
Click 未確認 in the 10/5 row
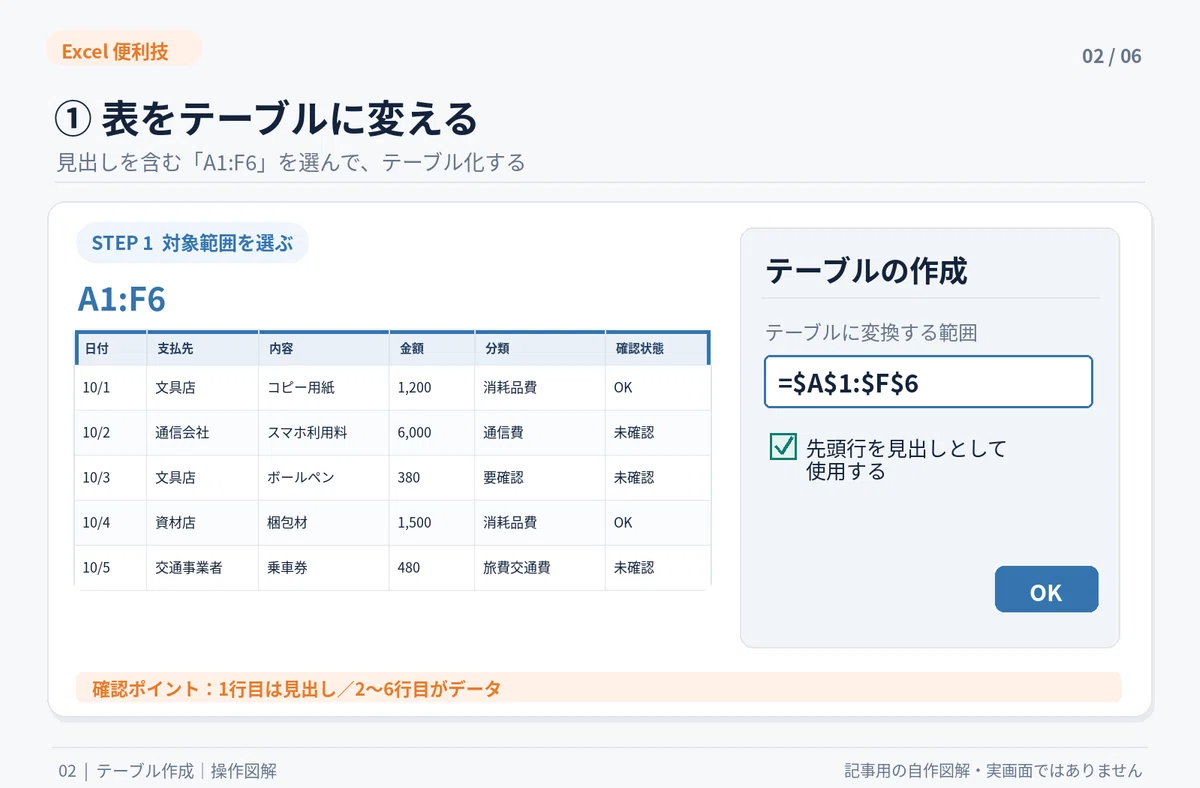tap(658, 568)
